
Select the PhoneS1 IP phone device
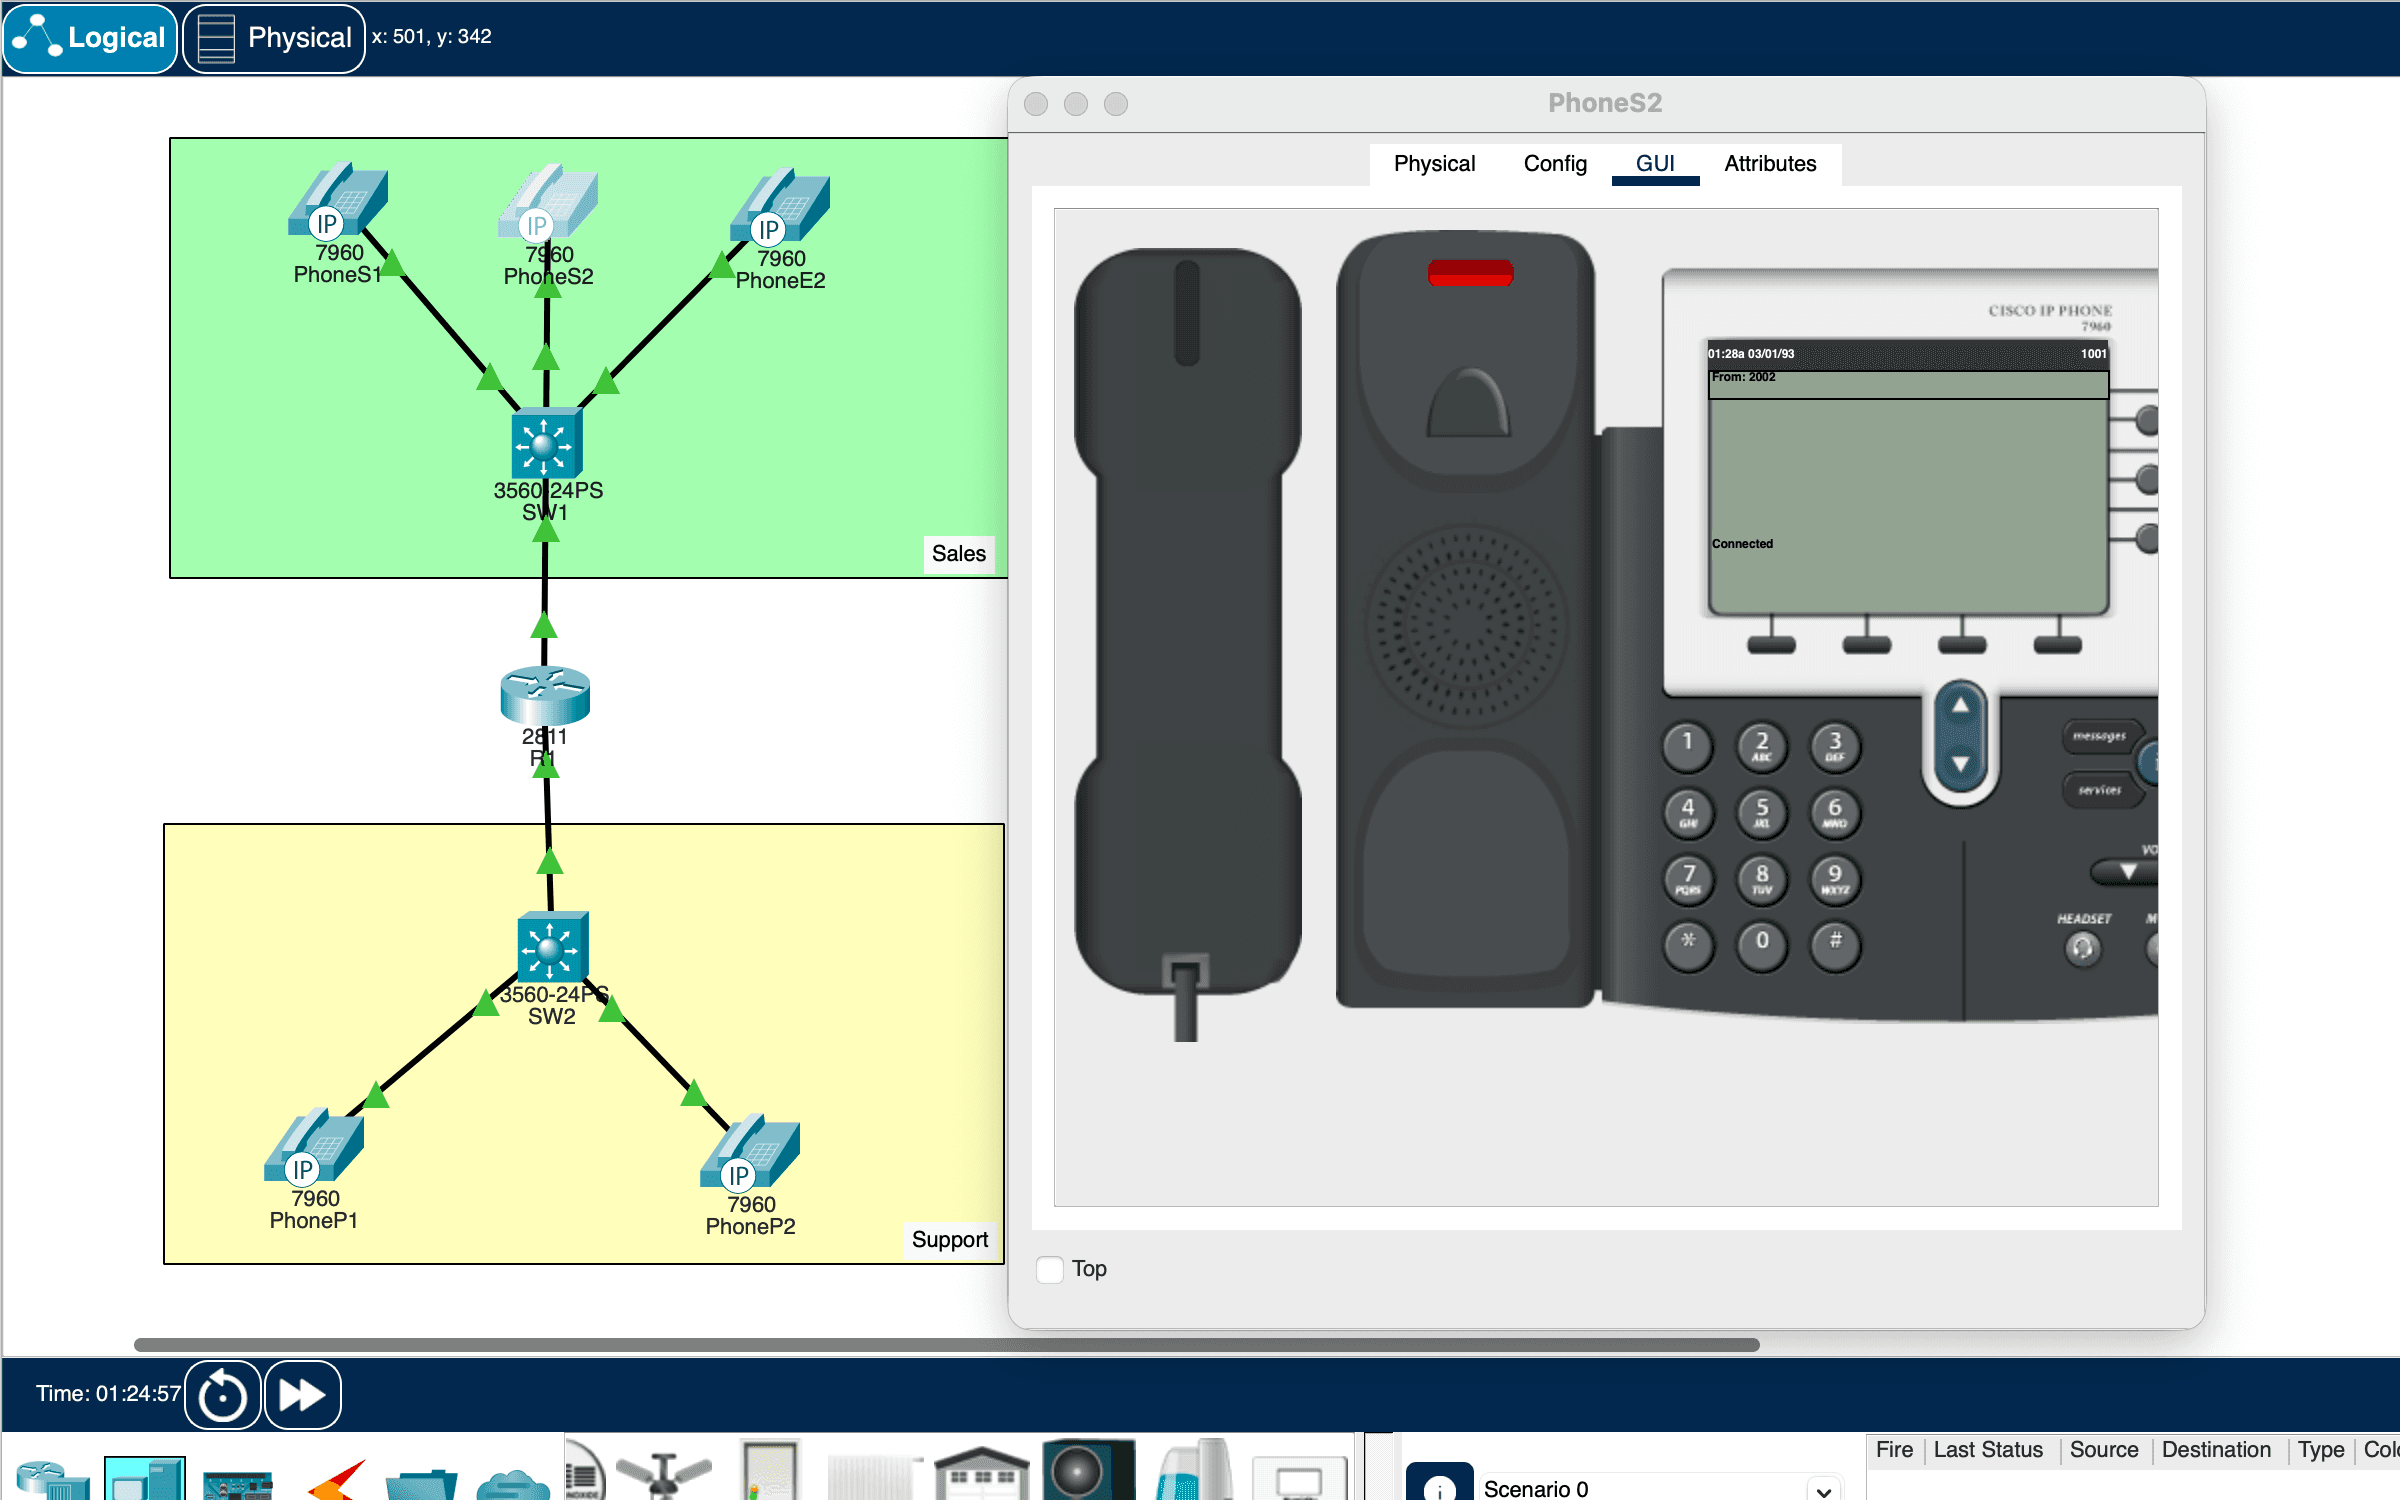(338, 201)
